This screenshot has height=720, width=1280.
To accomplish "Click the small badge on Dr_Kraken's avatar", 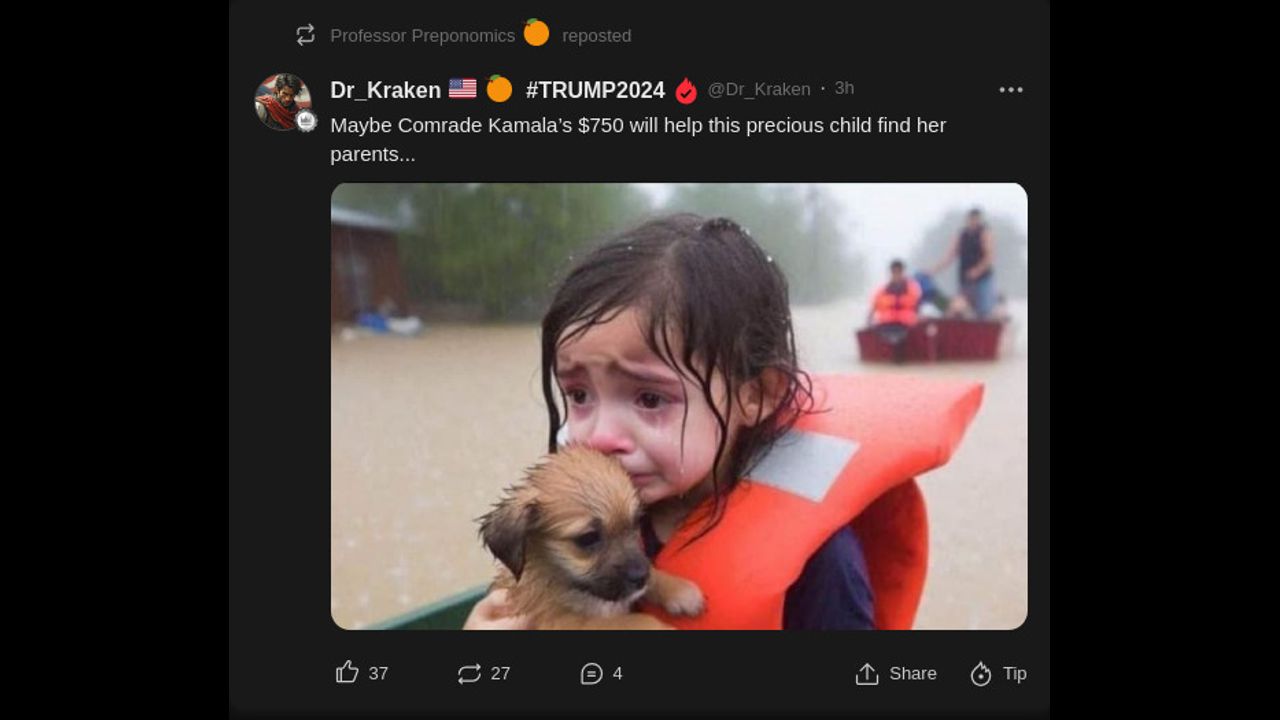I will tap(306, 121).
